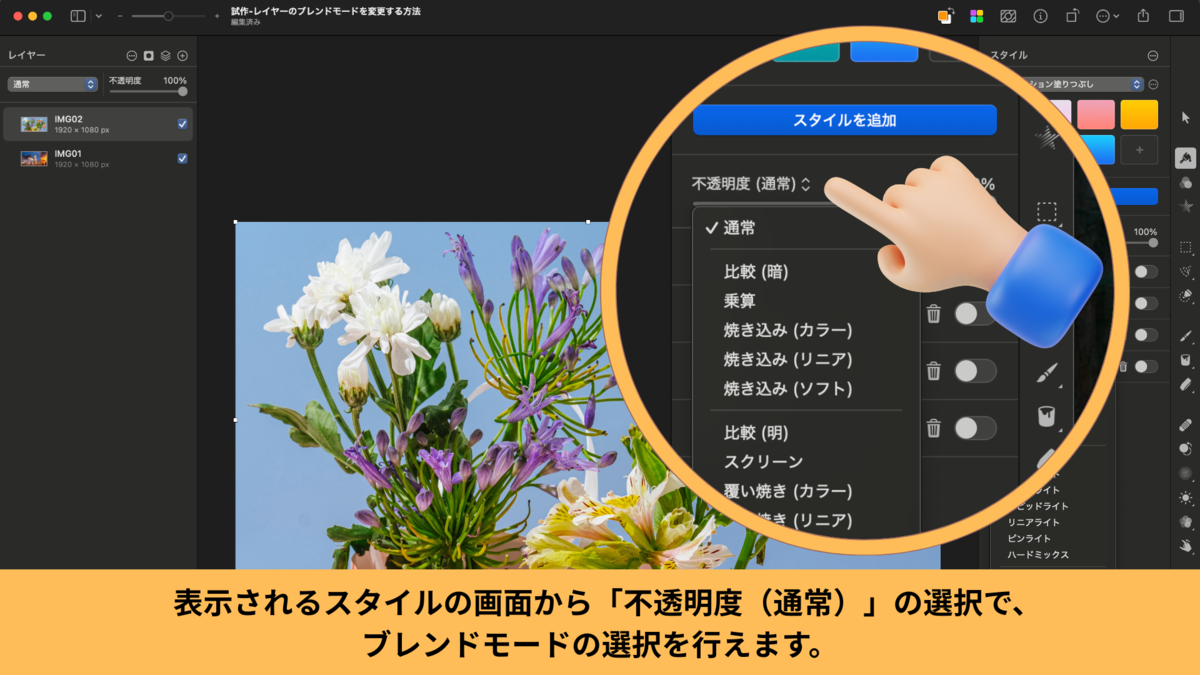The width and height of the screenshot is (1200, 675).
Task: Select the Smudge hand tool
Action: point(1186,546)
